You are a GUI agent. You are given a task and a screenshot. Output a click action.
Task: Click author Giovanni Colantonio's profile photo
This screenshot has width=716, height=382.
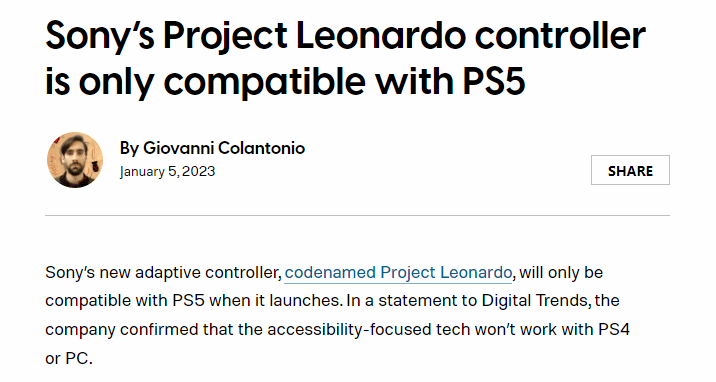coord(75,160)
